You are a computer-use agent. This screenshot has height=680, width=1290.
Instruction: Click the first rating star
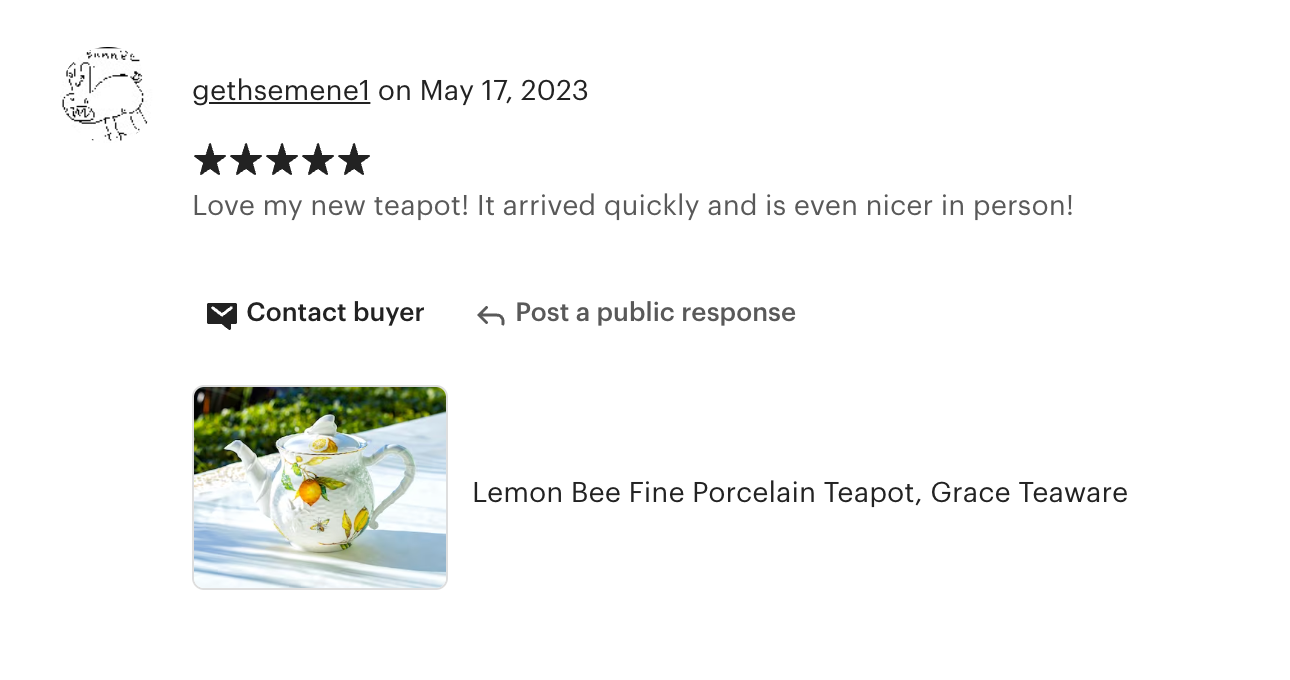click(x=209, y=160)
